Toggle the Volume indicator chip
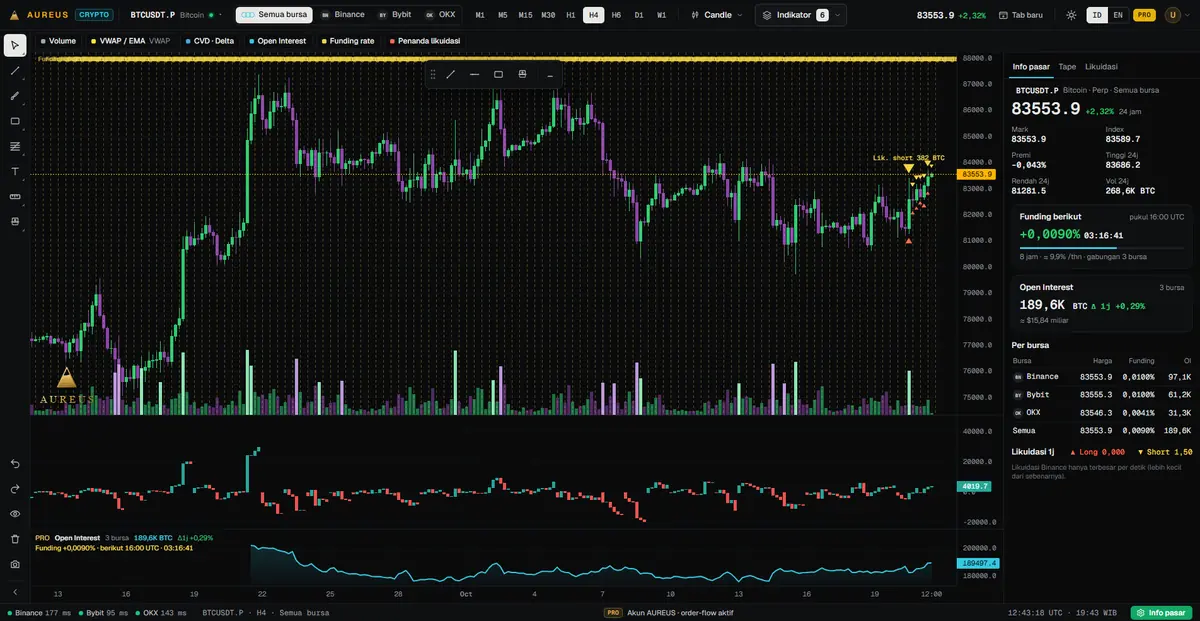 tap(58, 41)
